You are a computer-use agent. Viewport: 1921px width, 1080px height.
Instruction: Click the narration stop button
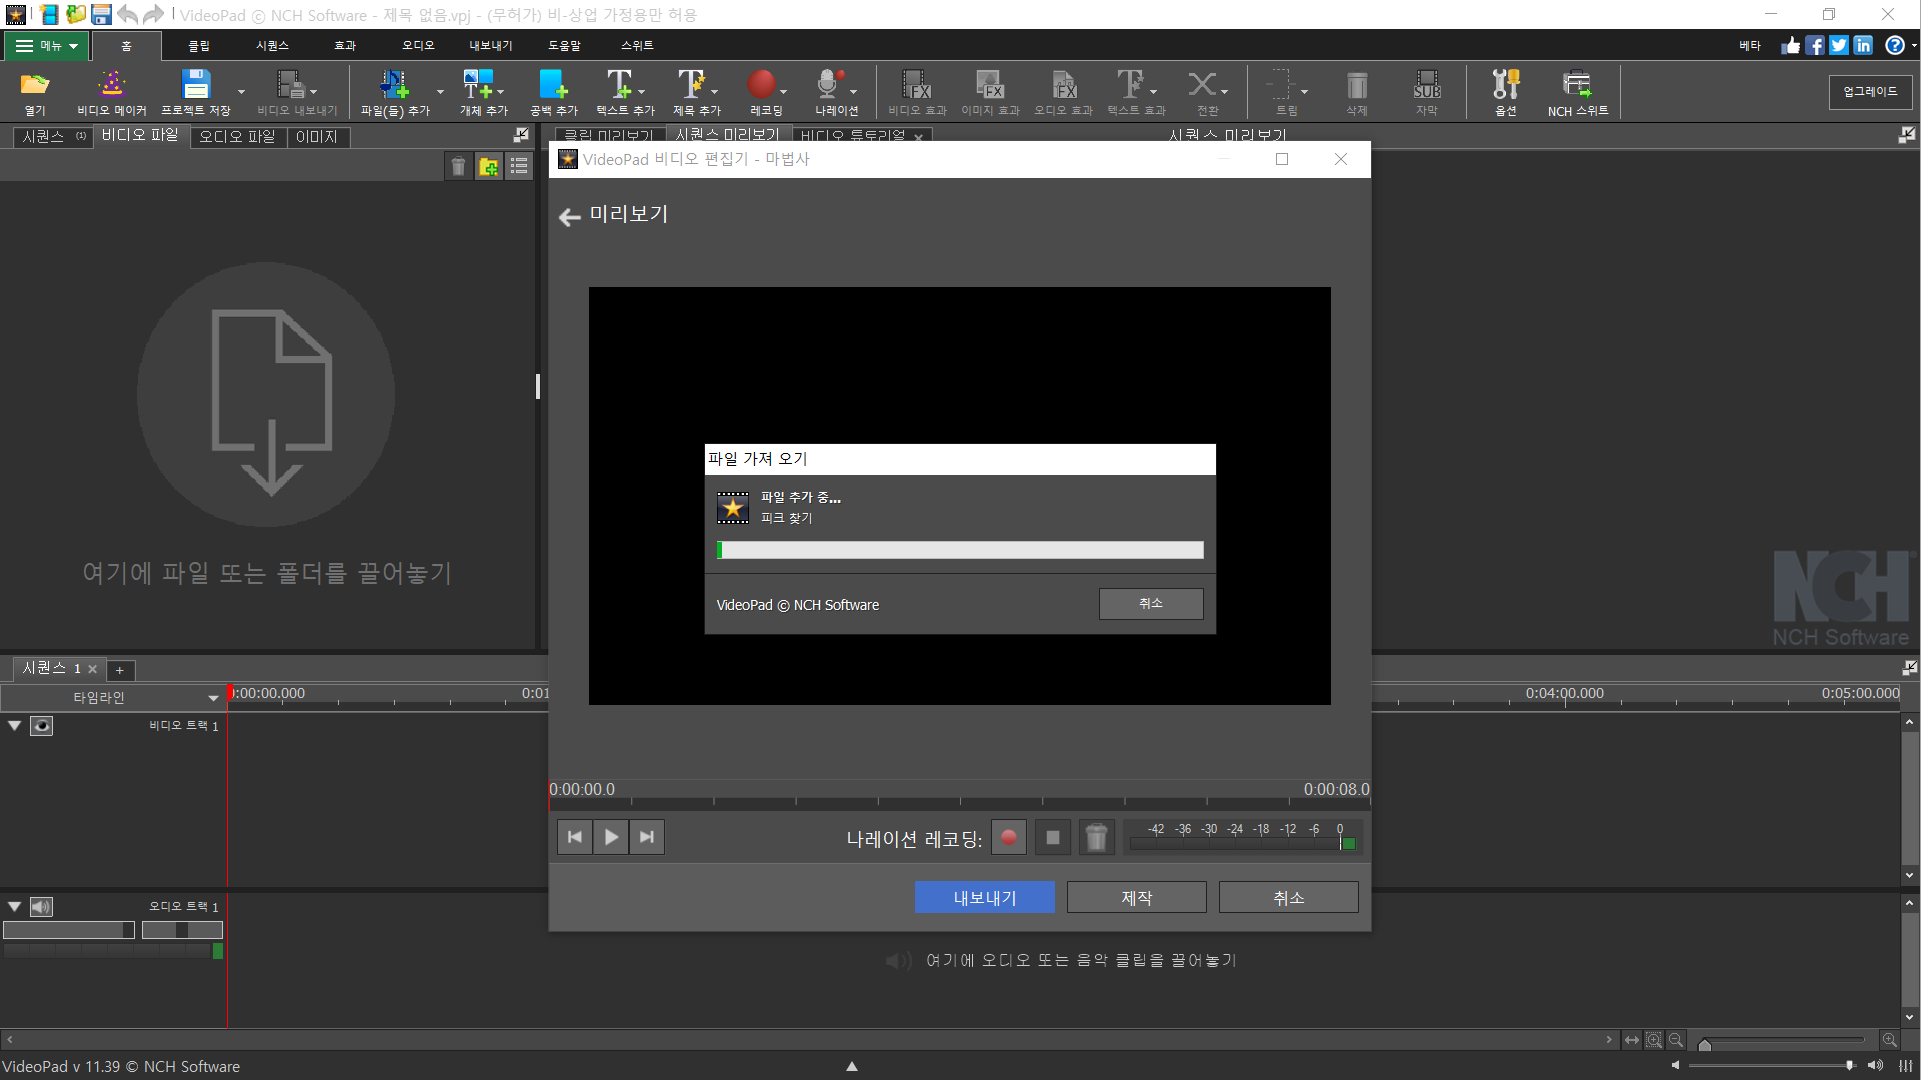pyautogui.click(x=1052, y=838)
